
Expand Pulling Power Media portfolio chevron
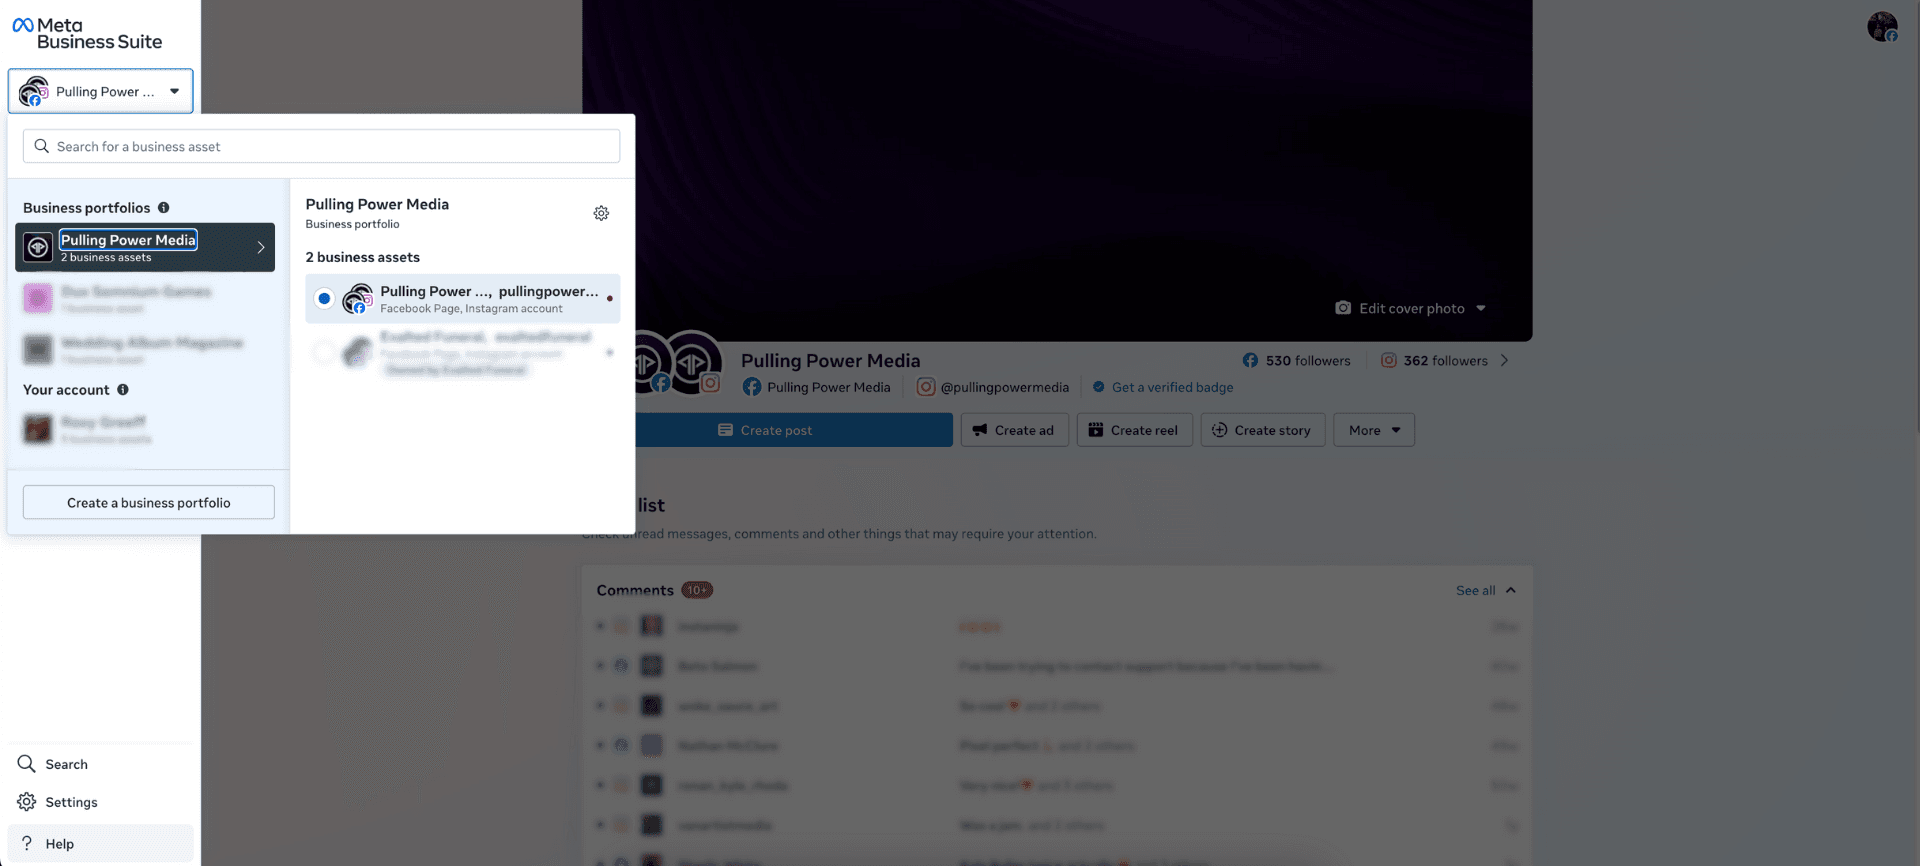click(261, 247)
